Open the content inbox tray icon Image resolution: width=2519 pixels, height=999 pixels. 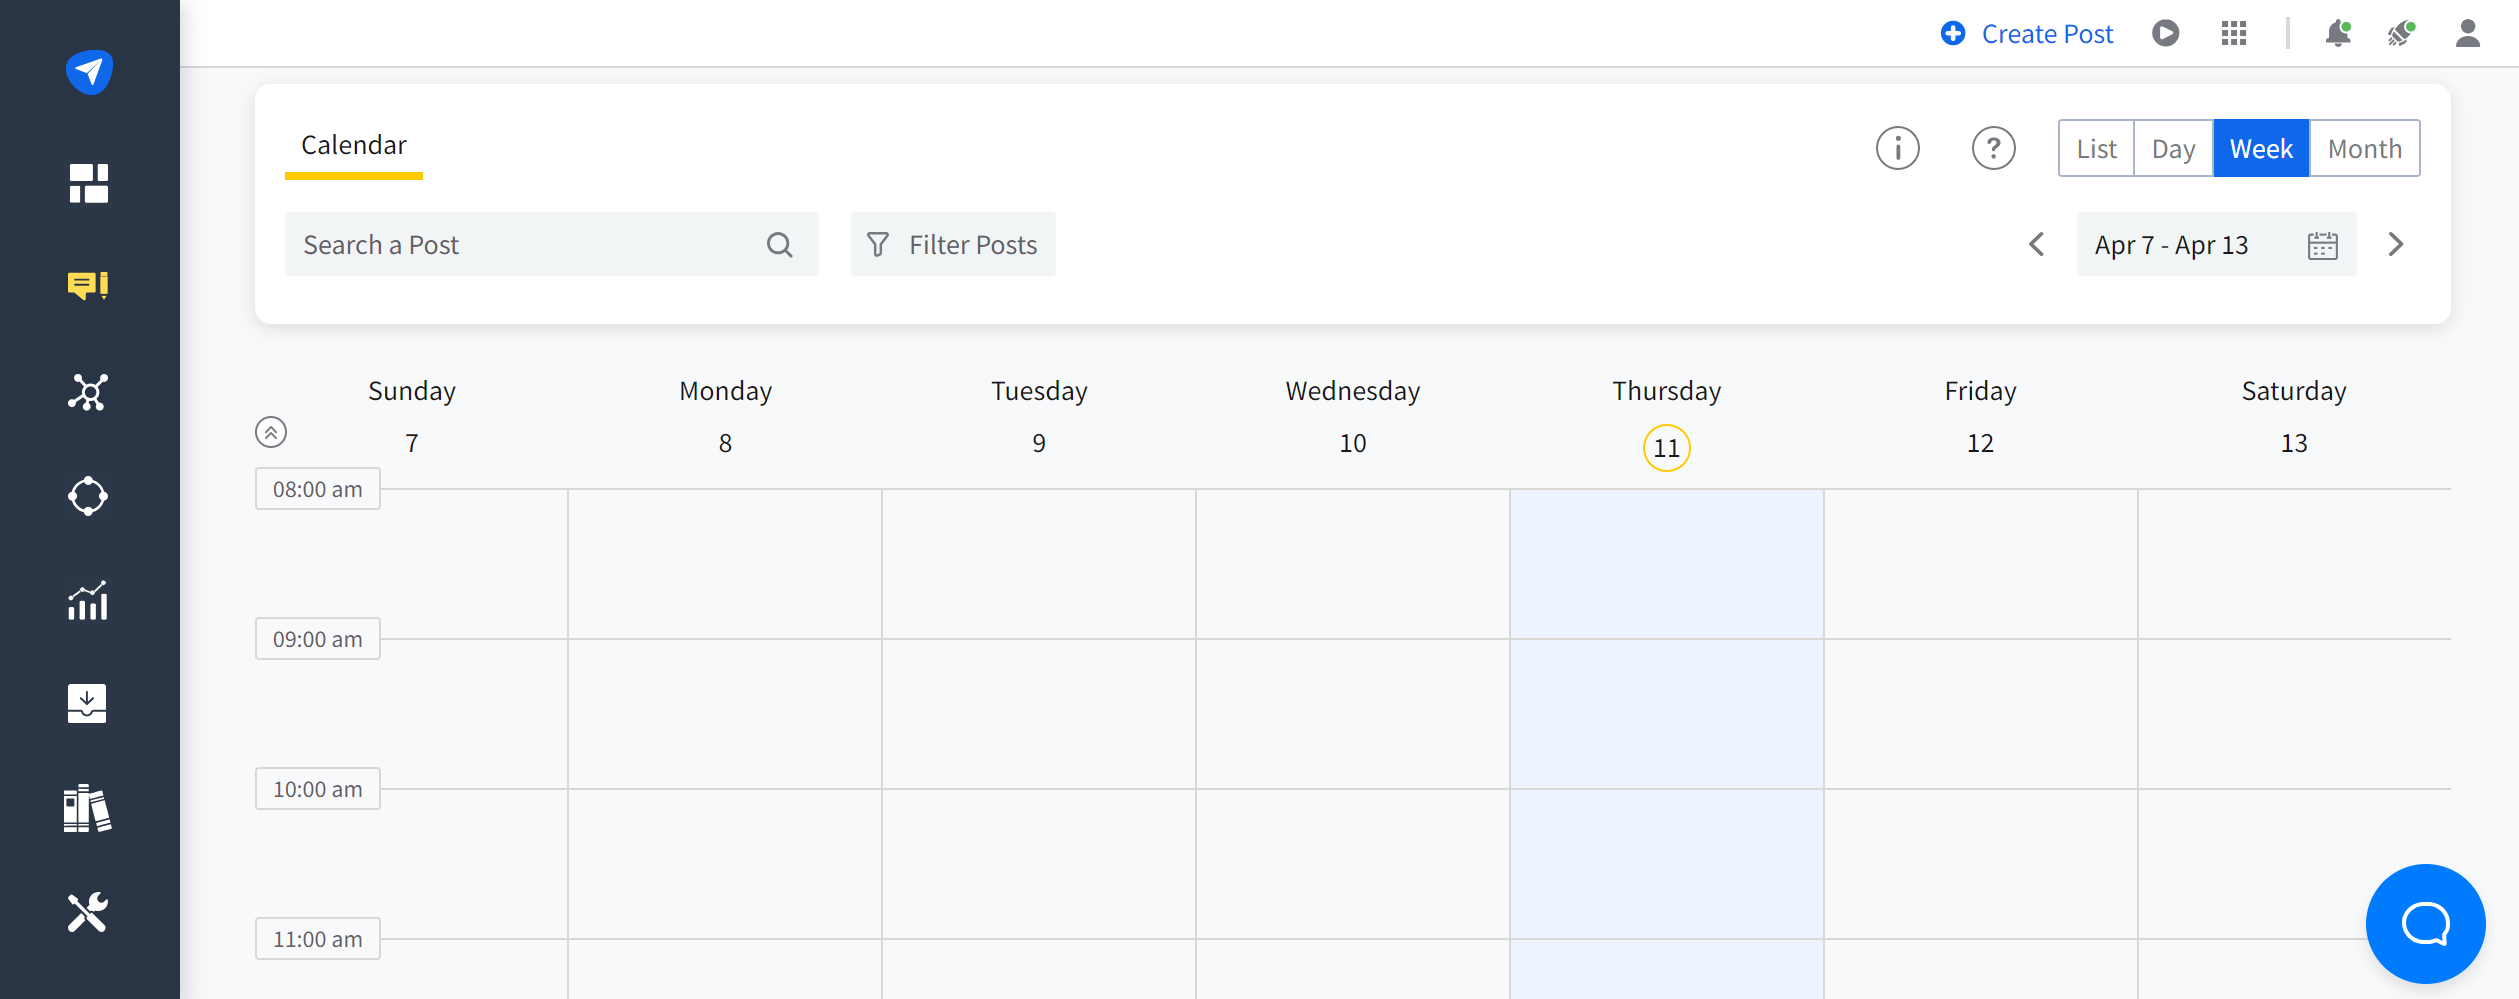click(x=88, y=704)
